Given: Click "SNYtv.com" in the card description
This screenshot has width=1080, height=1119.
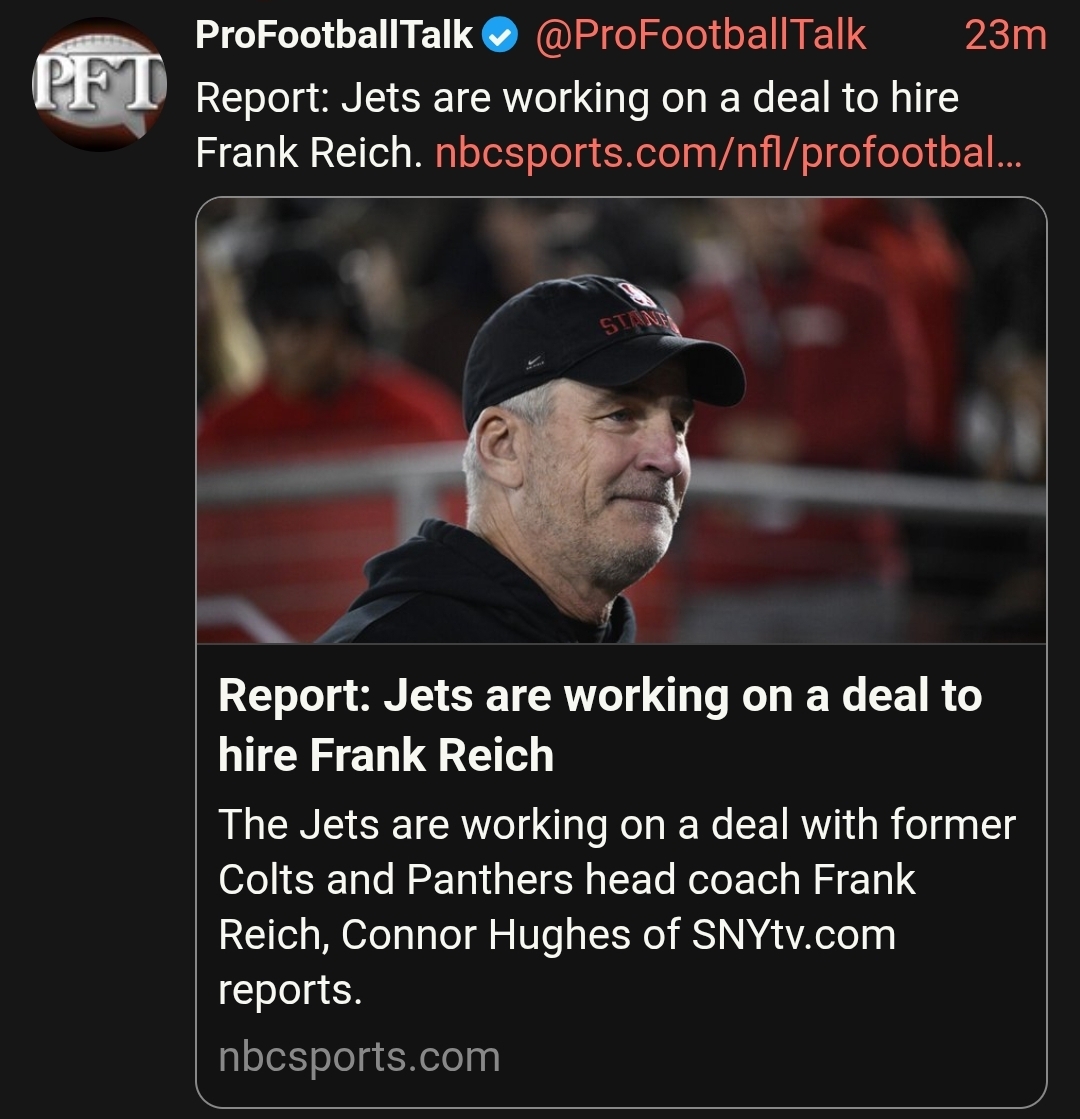Looking at the screenshot, I should [x=793, y=935].
